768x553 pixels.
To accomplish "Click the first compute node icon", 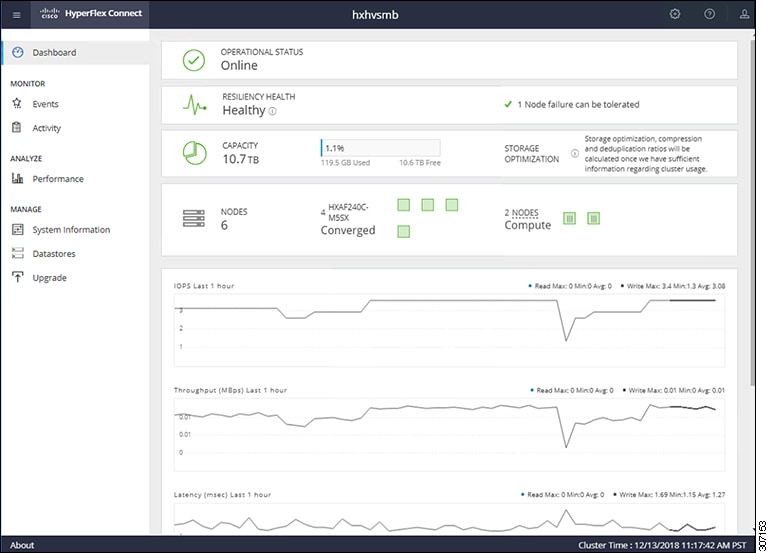I will (x=569, y=218).
